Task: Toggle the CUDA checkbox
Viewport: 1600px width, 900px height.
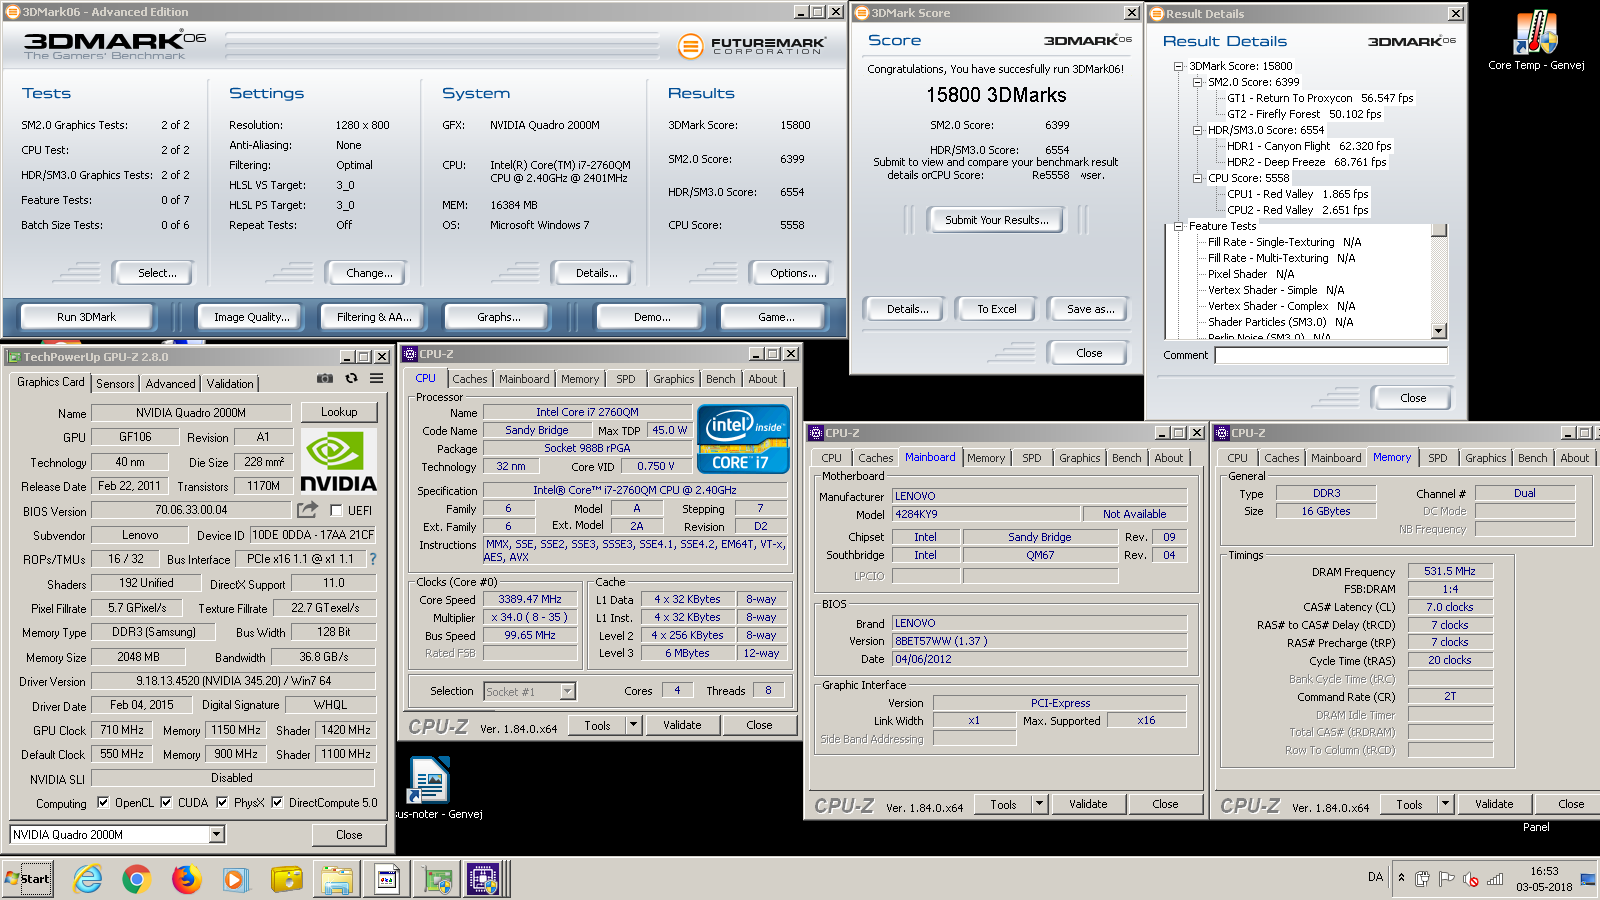Action: [166, 802]
